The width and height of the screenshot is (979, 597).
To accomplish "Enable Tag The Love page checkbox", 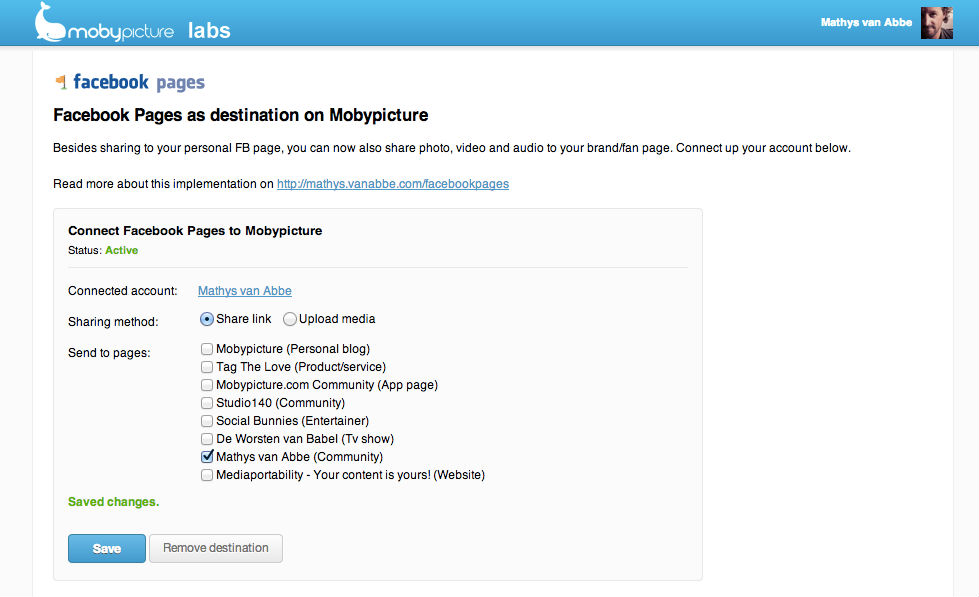I will 207,367.
